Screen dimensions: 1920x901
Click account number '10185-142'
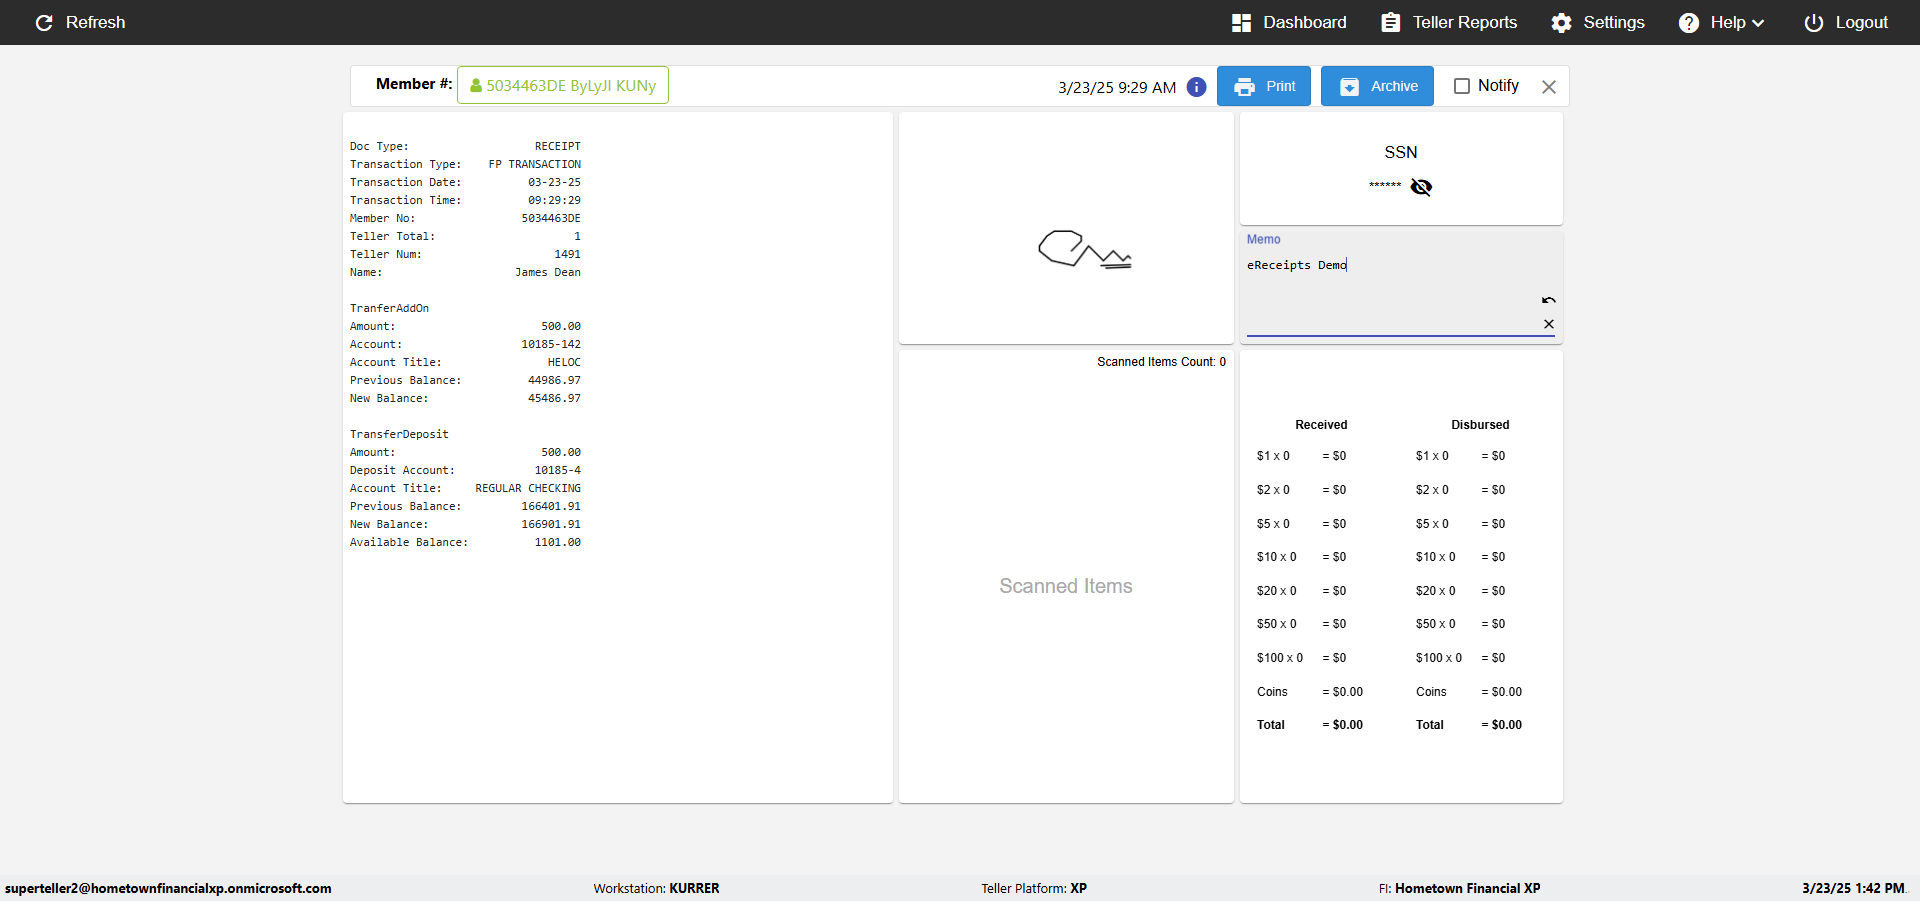coord(550,344)
